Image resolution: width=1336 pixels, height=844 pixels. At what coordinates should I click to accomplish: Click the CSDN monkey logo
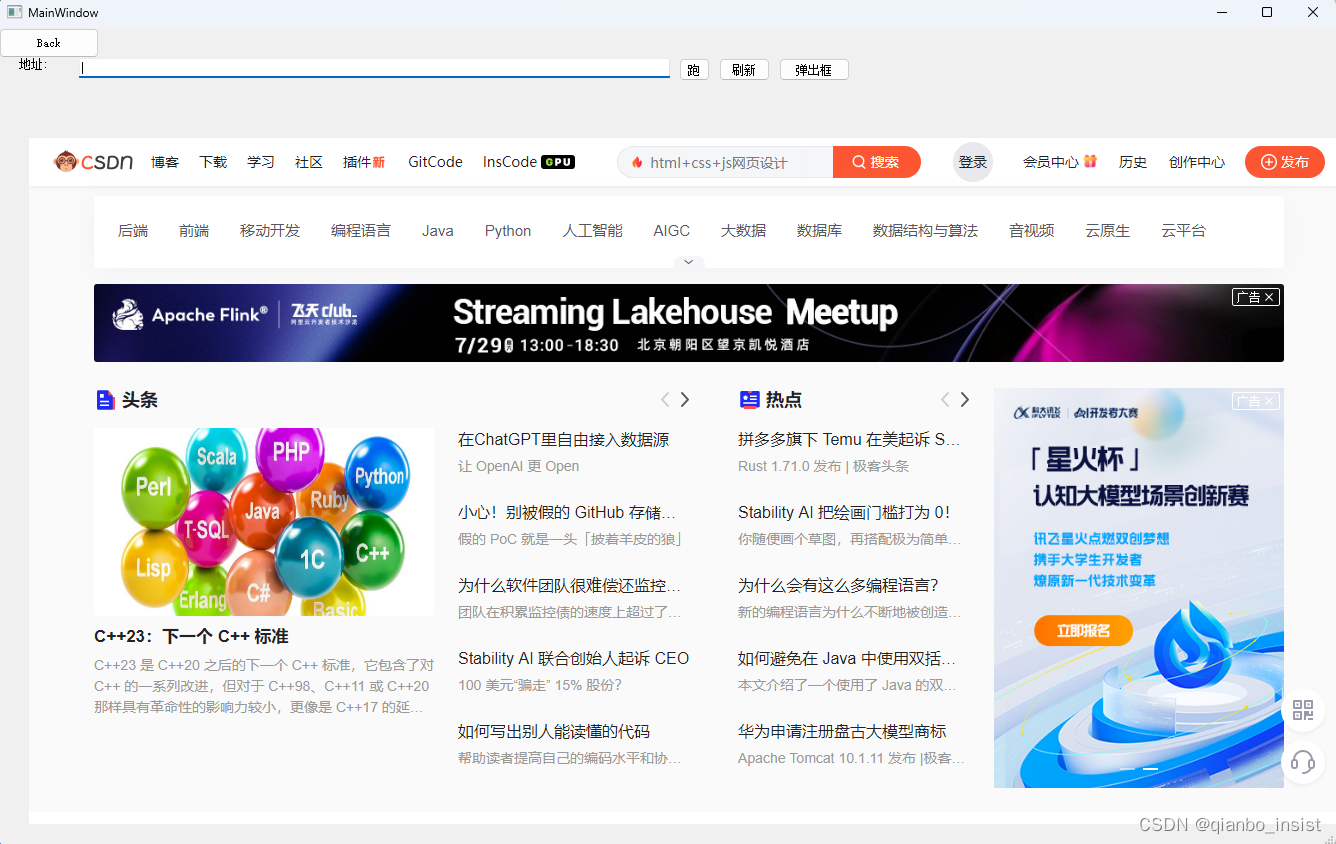[94, 162]
